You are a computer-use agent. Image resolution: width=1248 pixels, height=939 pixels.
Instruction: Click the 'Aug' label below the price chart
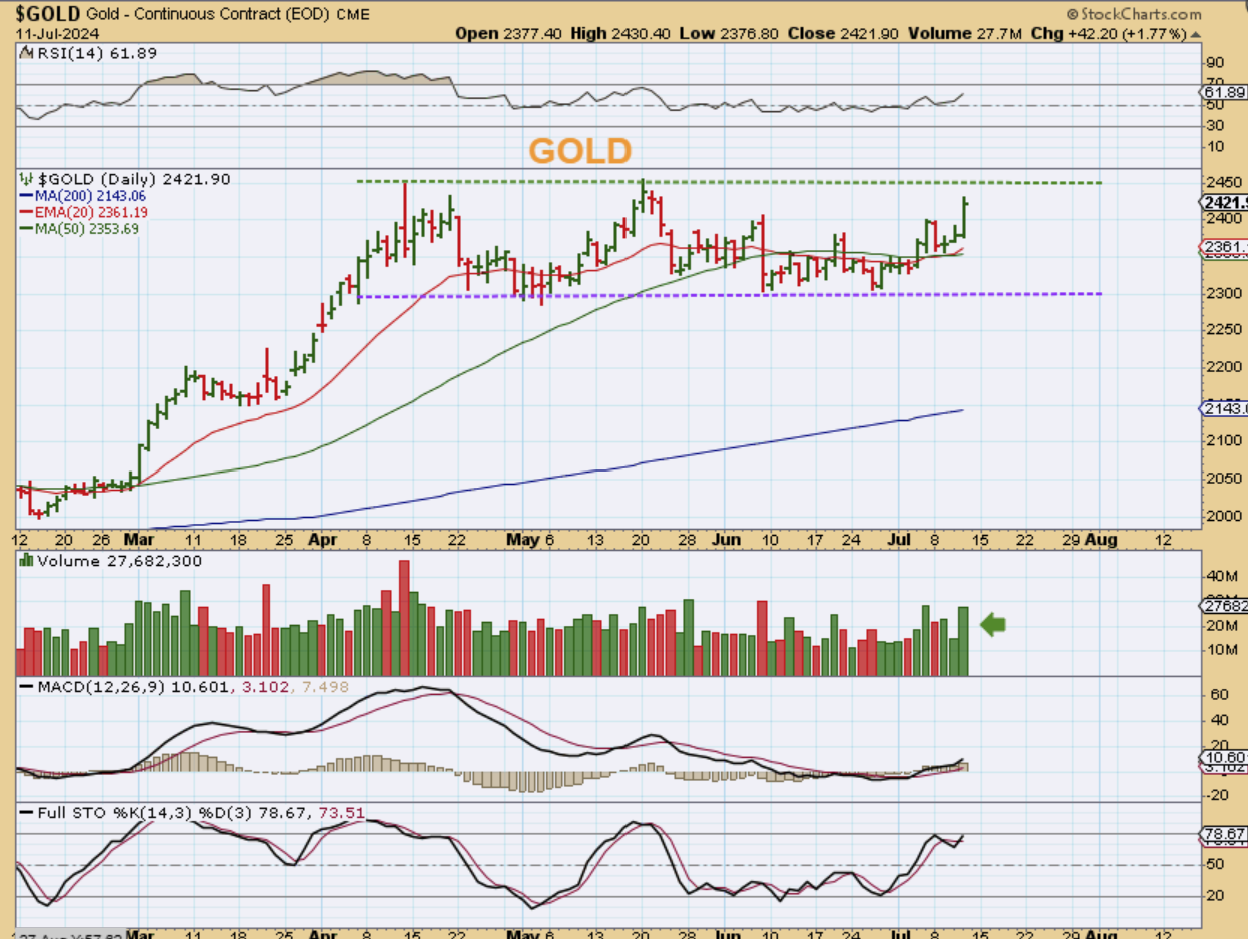[1102, 539]
